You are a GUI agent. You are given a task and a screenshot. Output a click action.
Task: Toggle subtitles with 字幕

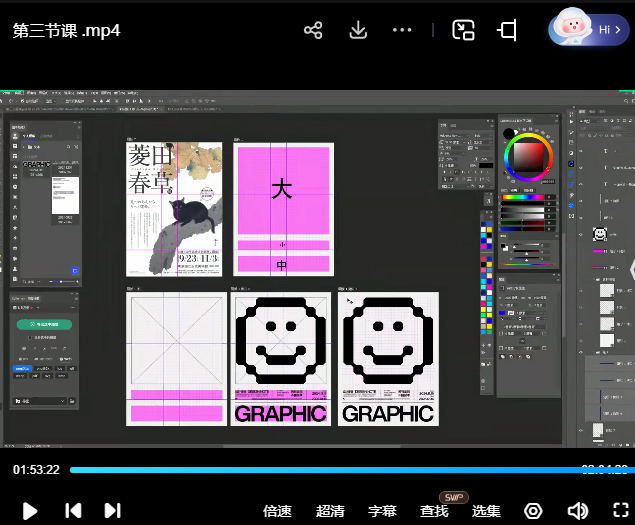[382, 510]
